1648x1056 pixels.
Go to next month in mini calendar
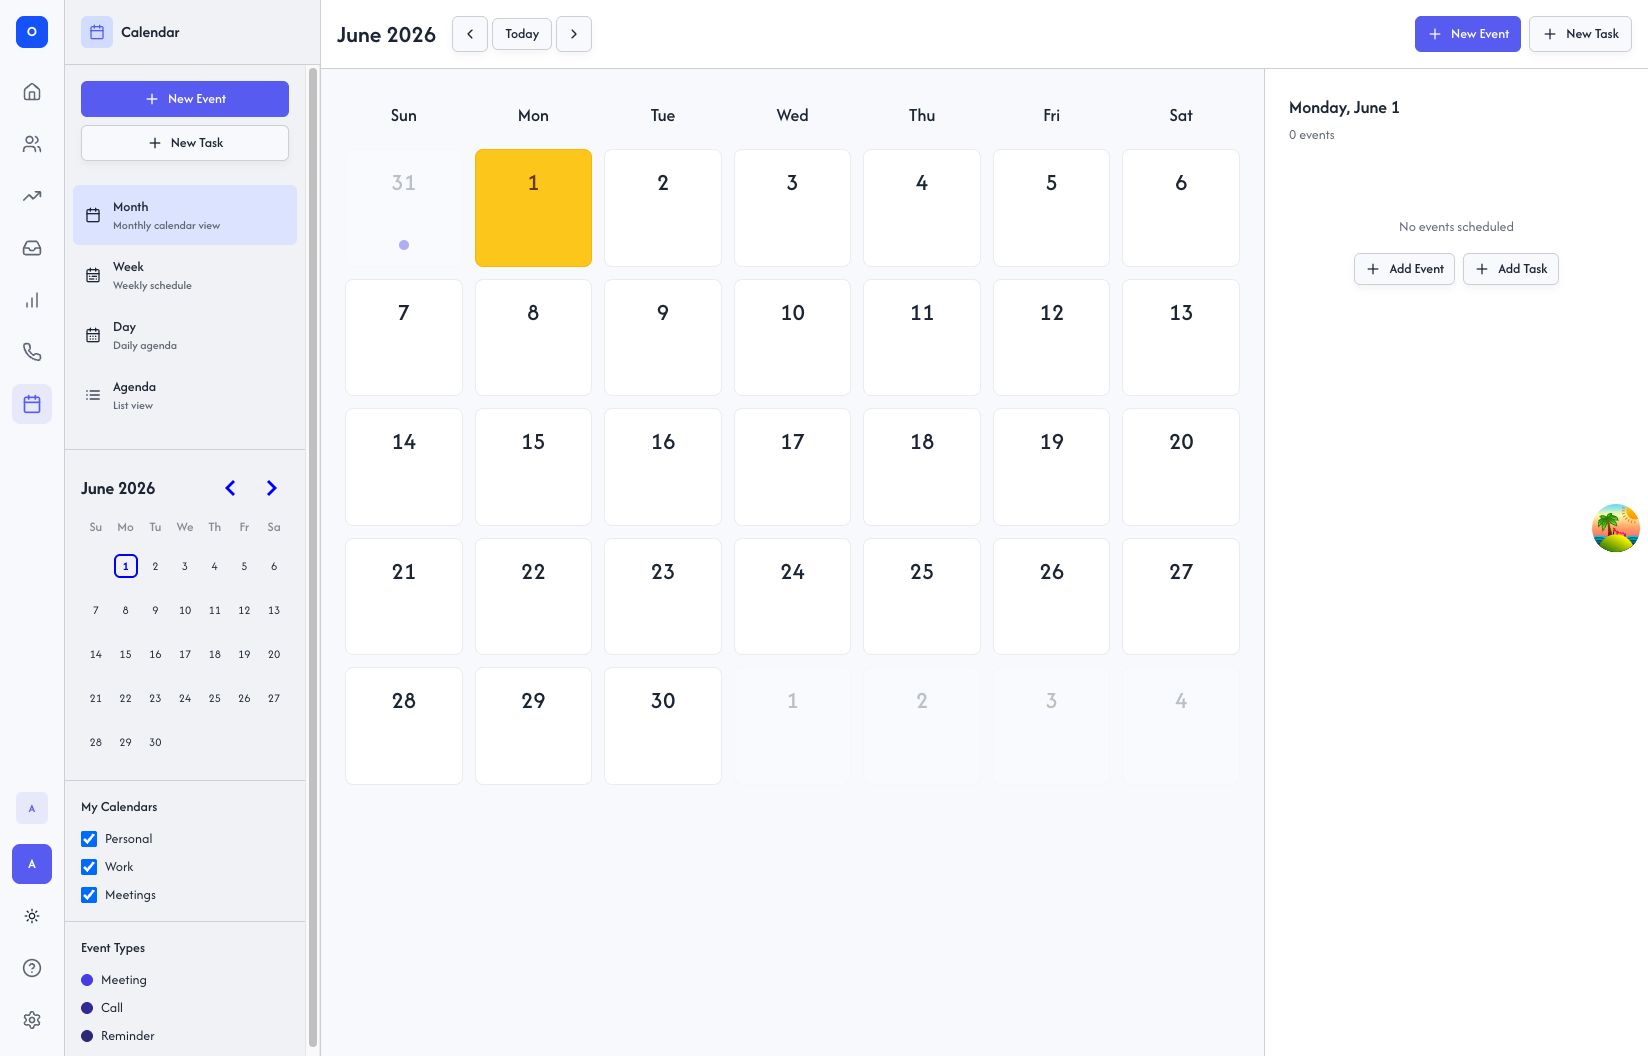[x=272, y=488]
